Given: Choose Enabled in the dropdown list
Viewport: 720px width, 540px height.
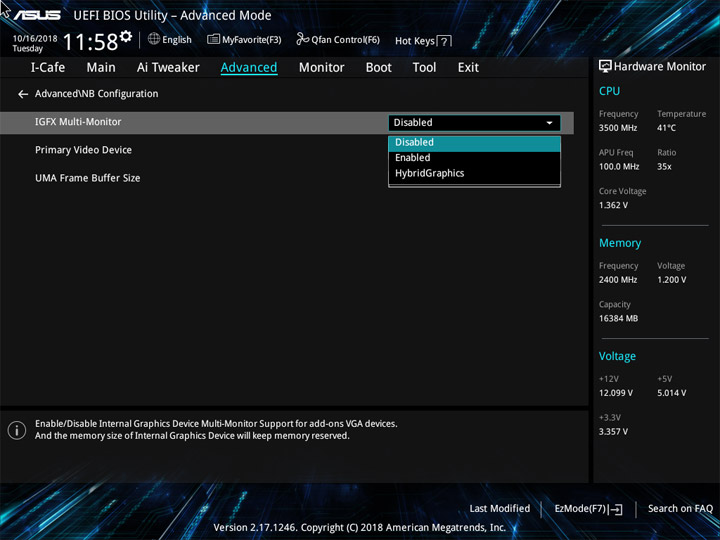Looking at the screenshot, I should 474,158.
